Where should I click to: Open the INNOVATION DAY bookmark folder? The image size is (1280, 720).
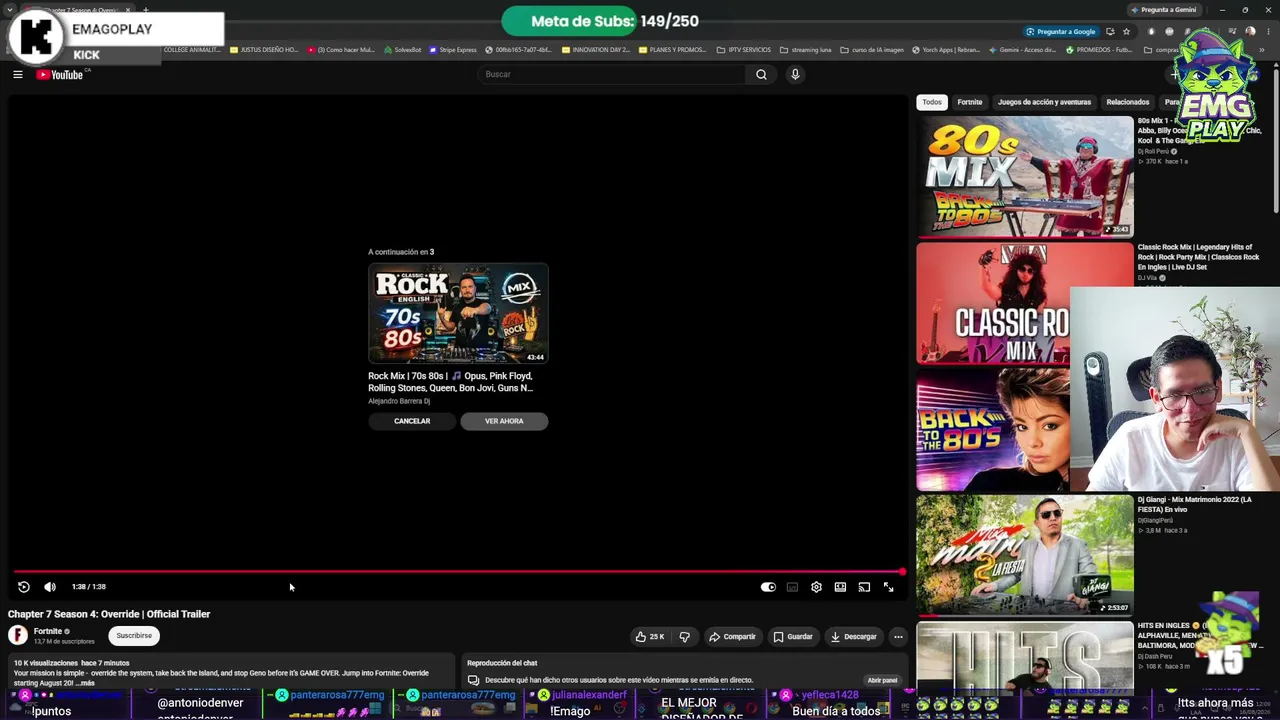click(596, 50)
